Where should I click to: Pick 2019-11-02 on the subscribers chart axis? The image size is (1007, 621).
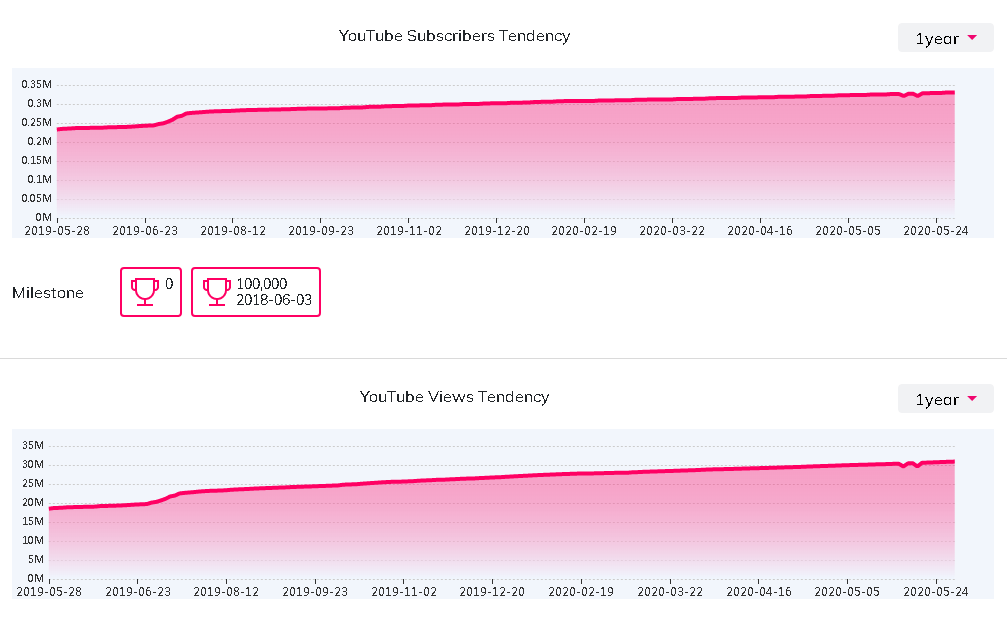click(409, 230)
